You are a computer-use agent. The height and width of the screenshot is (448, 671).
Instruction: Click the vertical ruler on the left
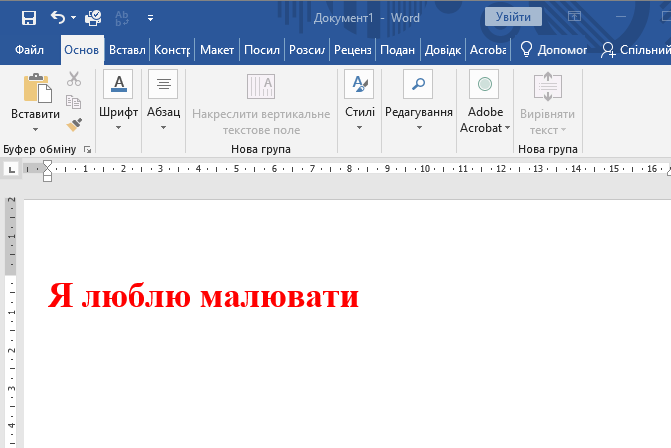[x=11, y=321]
